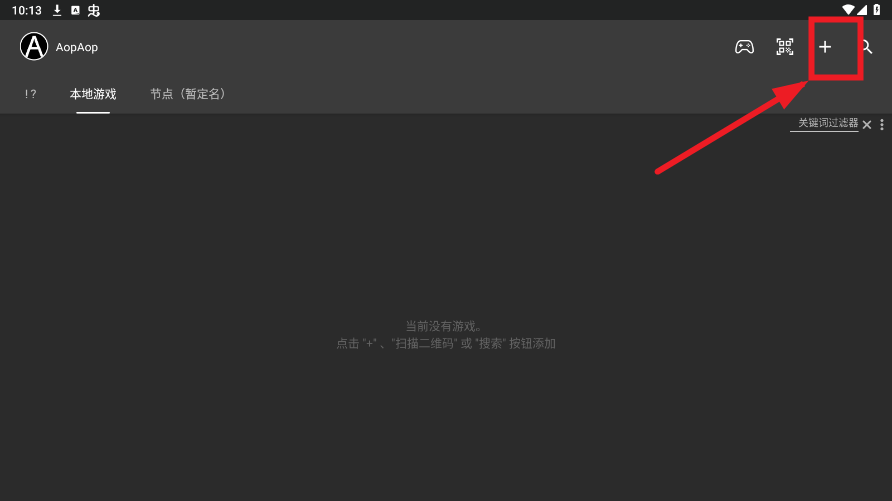Viewport: 892px width, 501px height.
Task: Tap the 当前没有游戏 empty message
Action: (x=445, y=326)
